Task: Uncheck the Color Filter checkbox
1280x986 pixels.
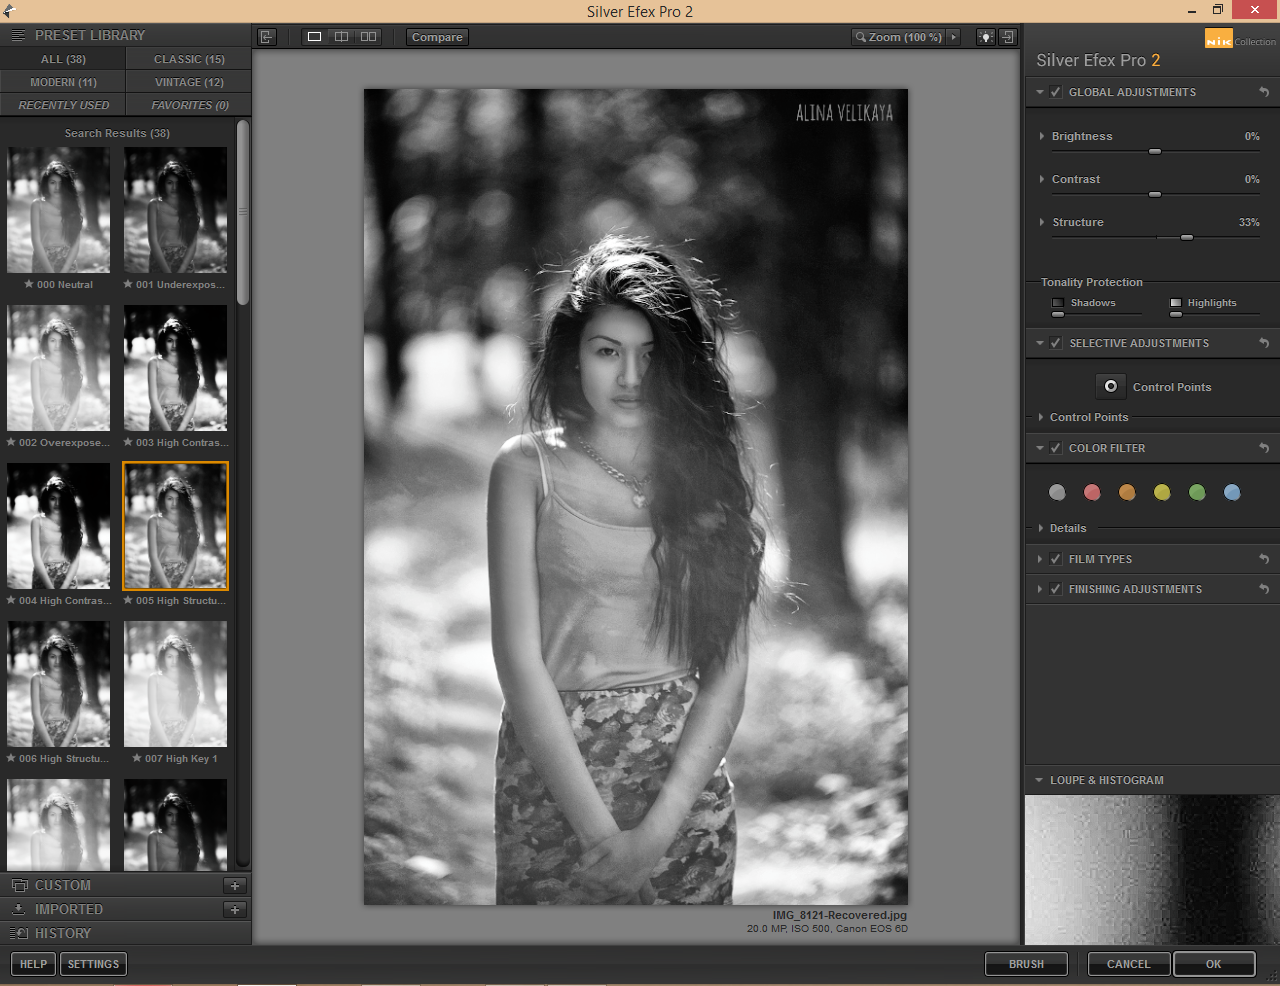Action: [x=1056, y=448]
